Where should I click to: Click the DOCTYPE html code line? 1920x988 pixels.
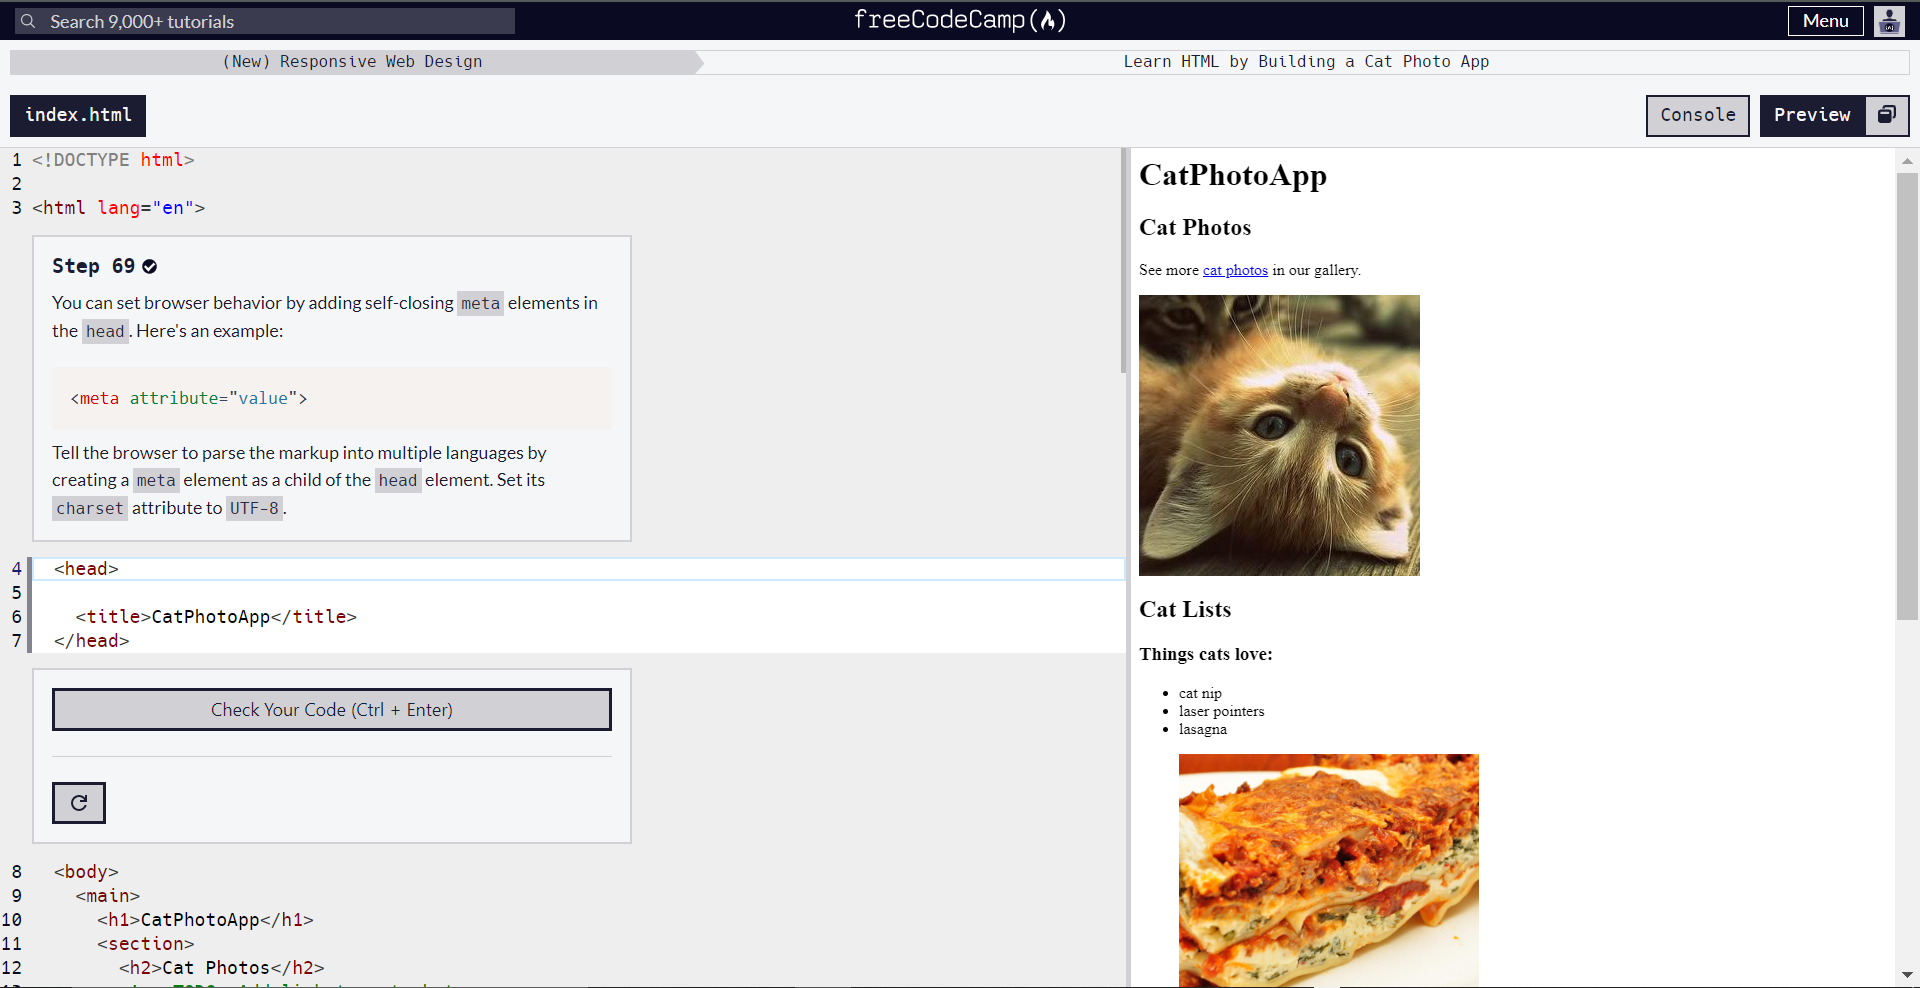tap(113, 160)
